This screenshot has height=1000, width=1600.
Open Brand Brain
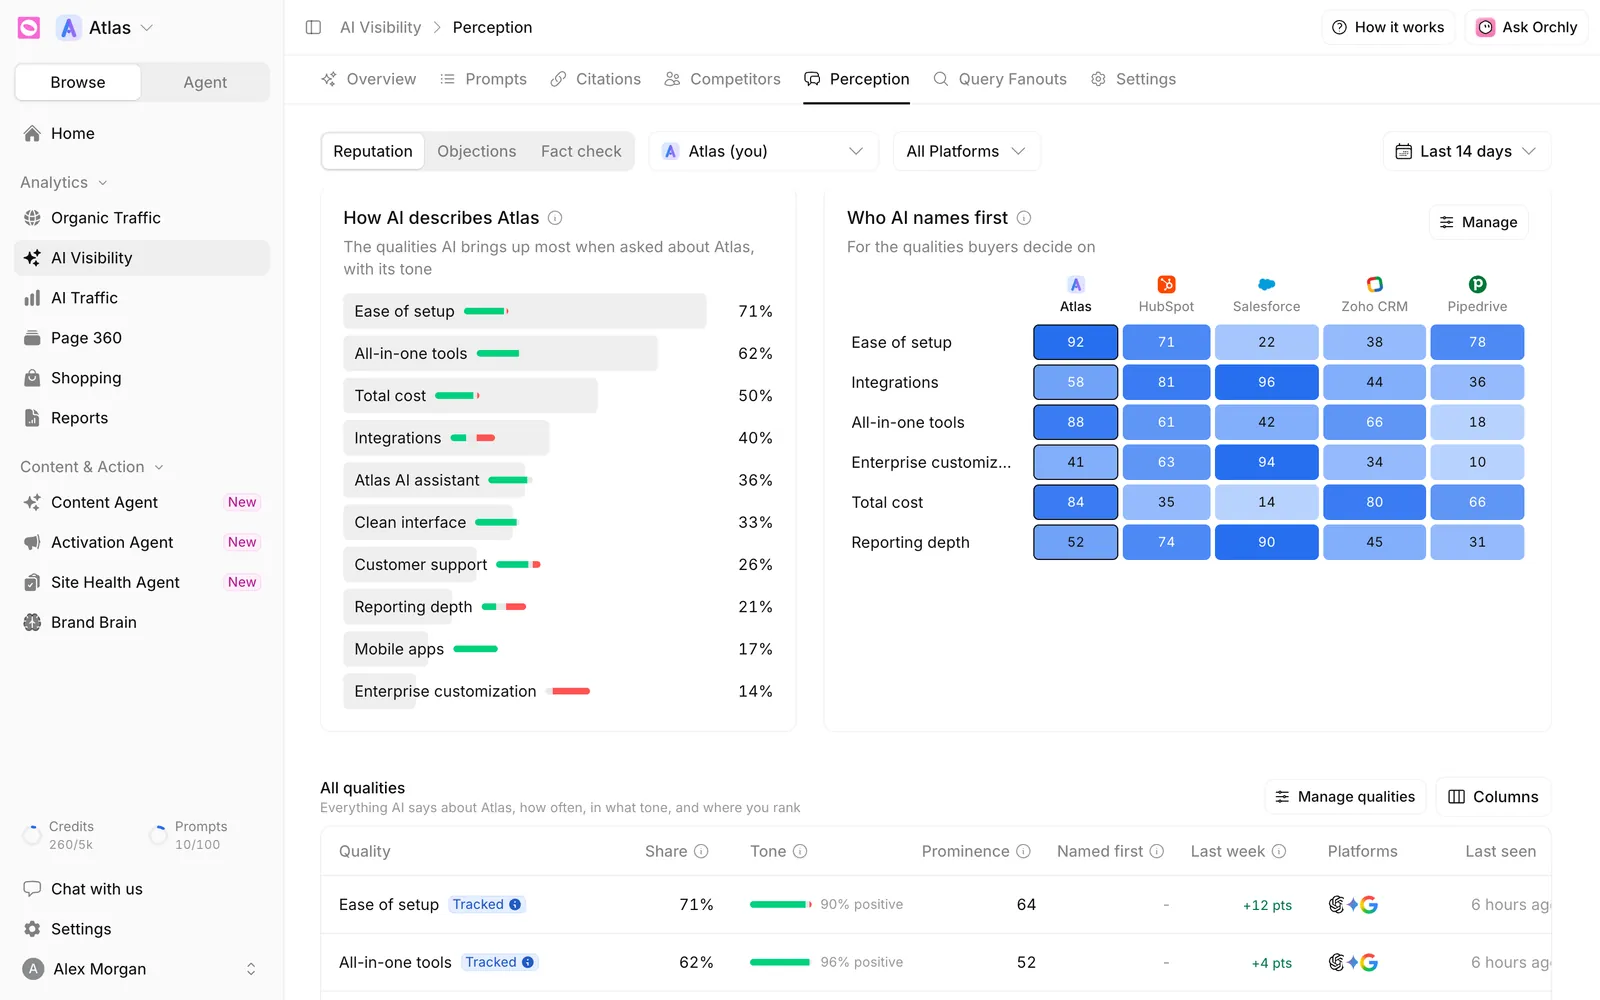point(142,622)
